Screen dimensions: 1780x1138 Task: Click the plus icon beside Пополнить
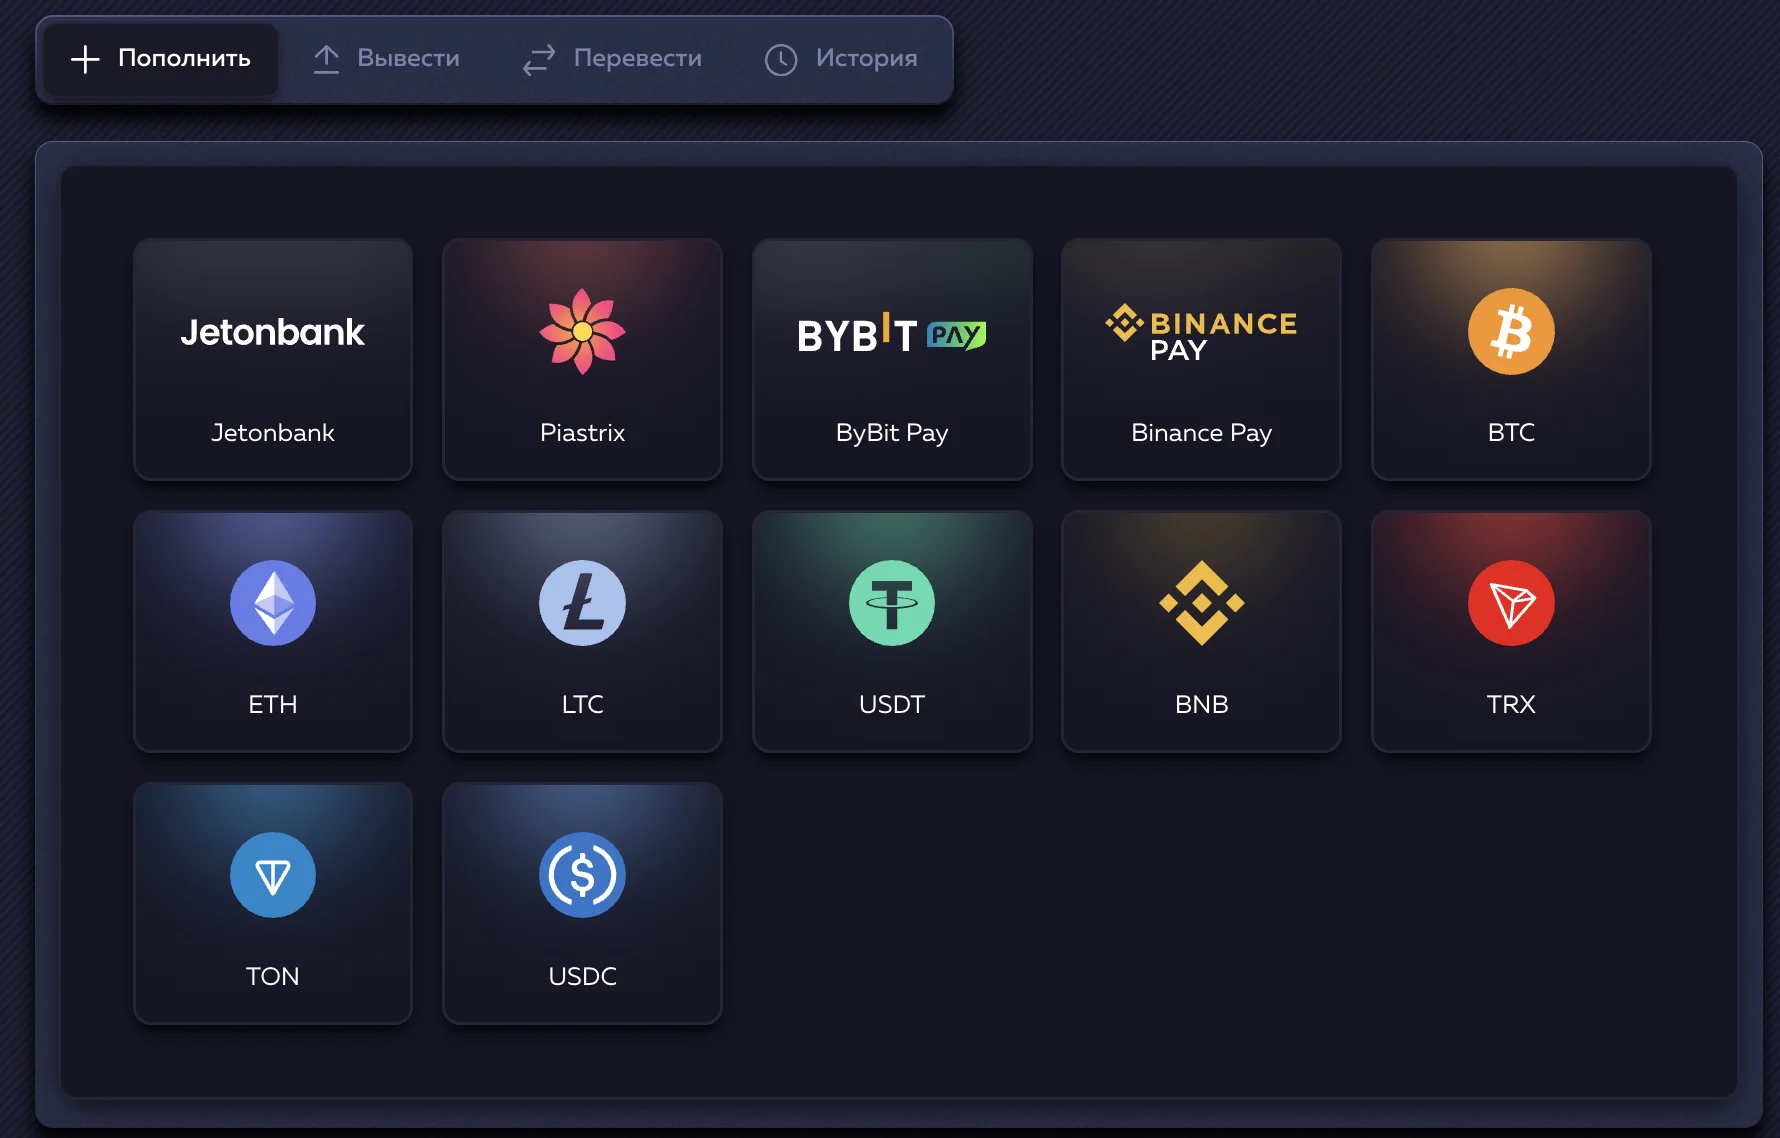click(85, 59)
